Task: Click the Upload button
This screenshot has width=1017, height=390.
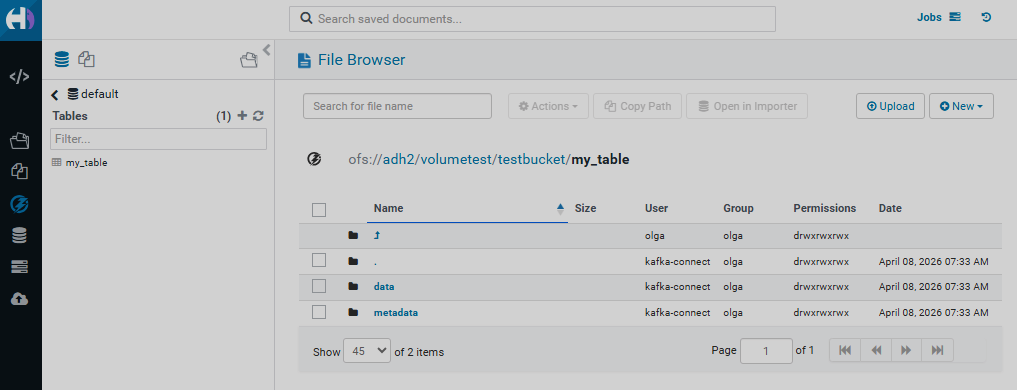Action: click(x=891, y=106)
